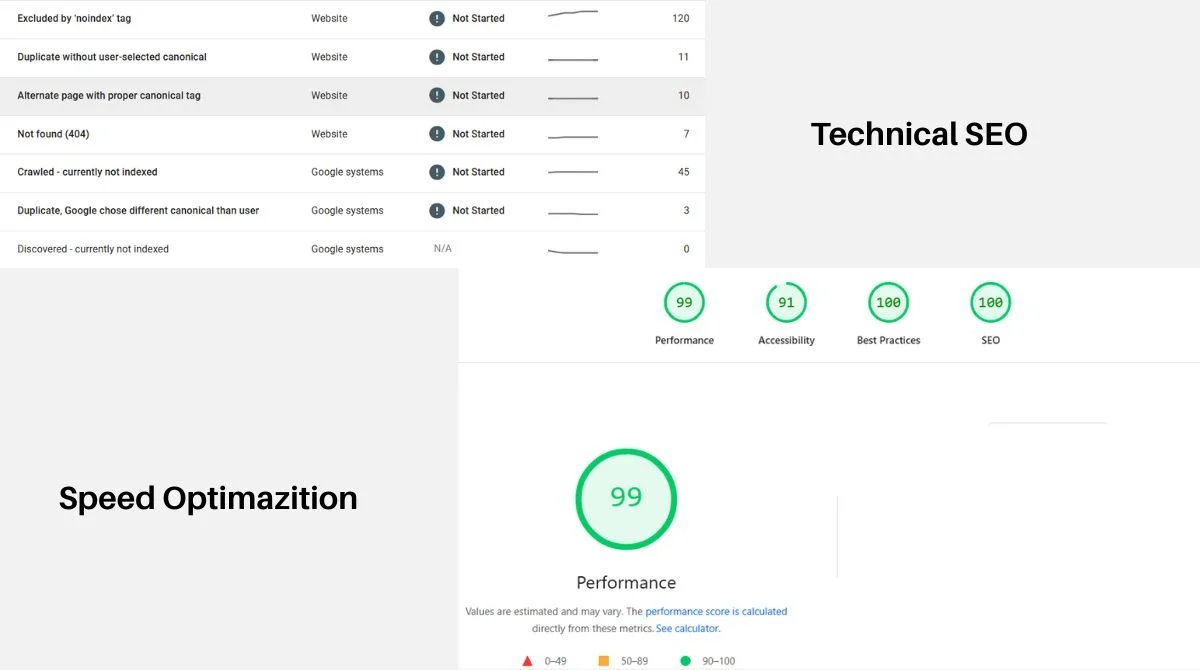Select the SEO 100 score gauge
This screenshot has height=670, width=1200.
pyautogui.click(x=990, y=303)
